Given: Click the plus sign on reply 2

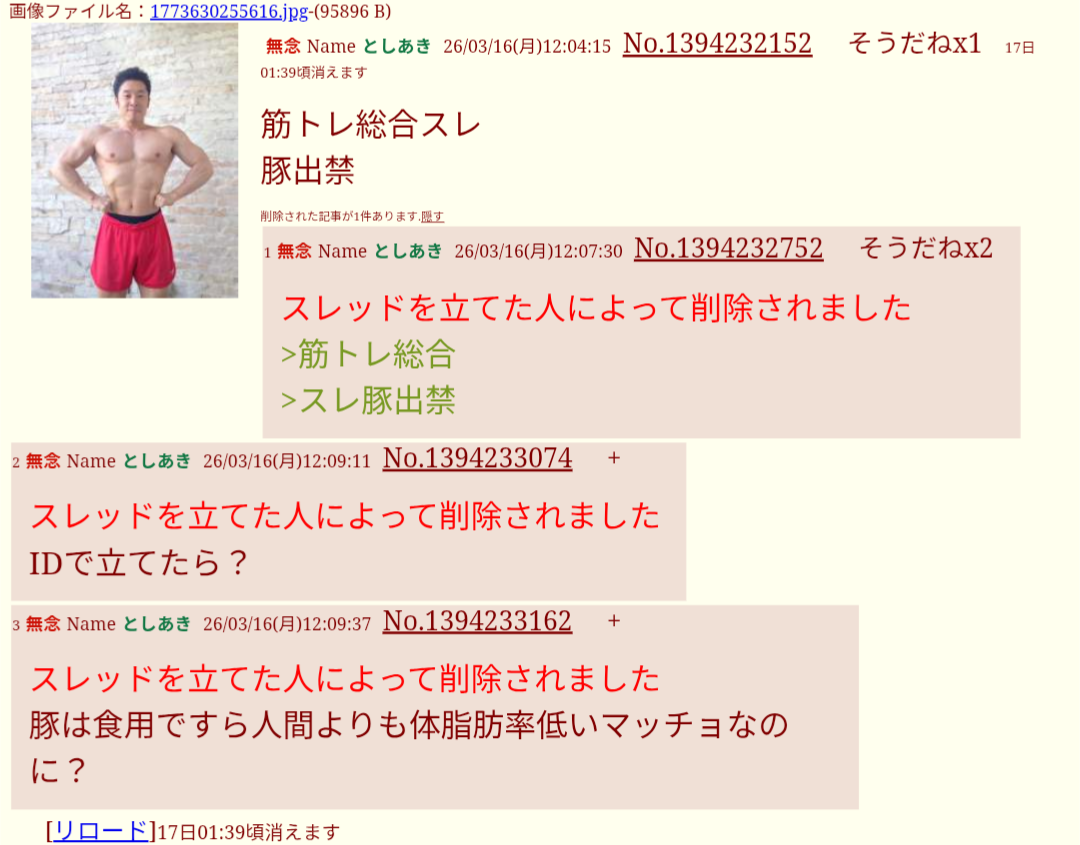Looking at the screenshot, I should (x=614, y=458).
